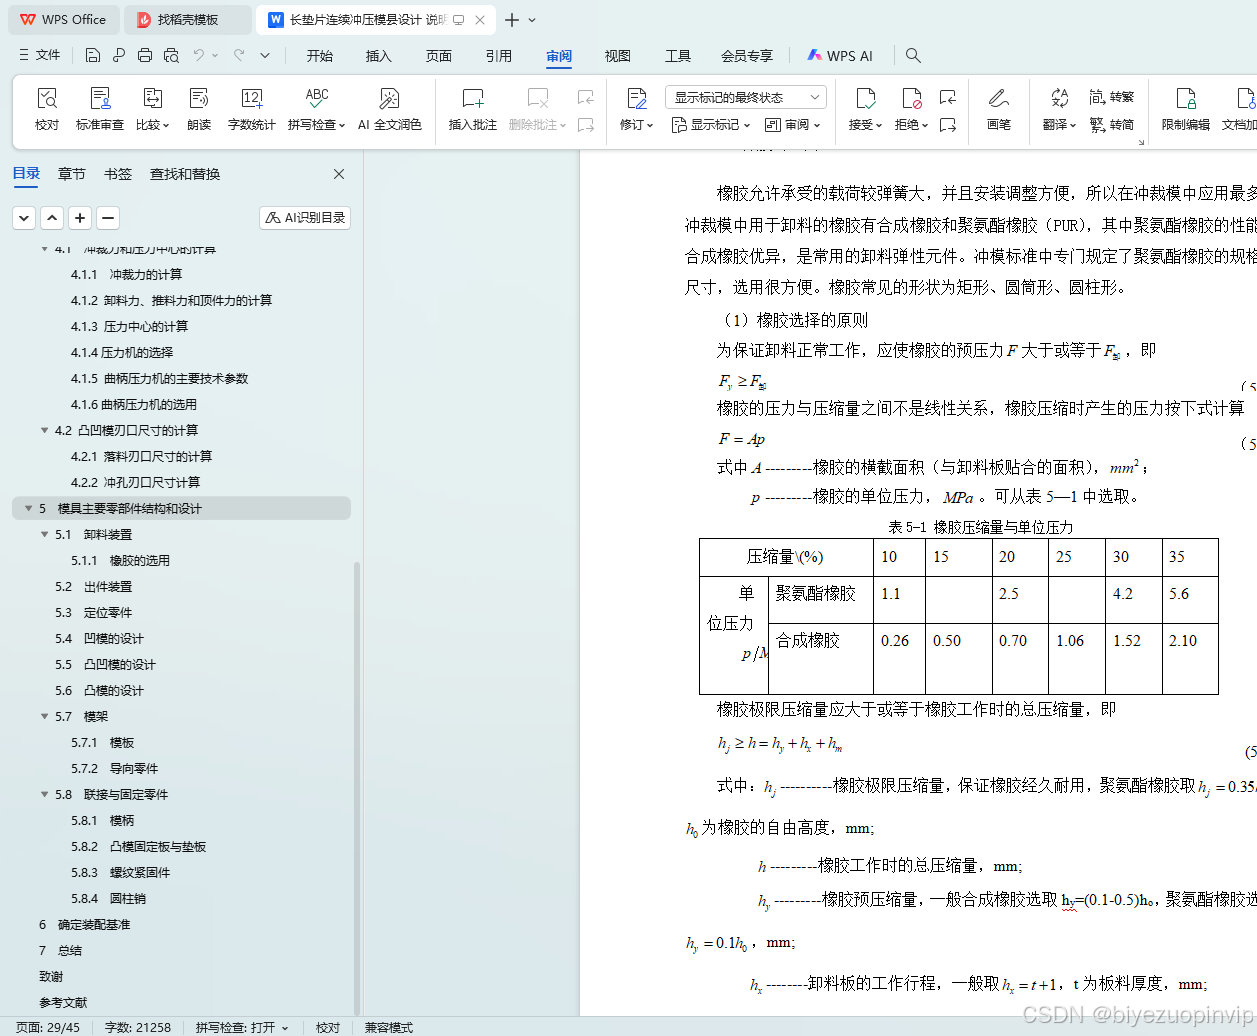1257x1036 pixels.
Task: Click the demote heading level minus button
Action: pyautogui.click(x=108, y=217)
